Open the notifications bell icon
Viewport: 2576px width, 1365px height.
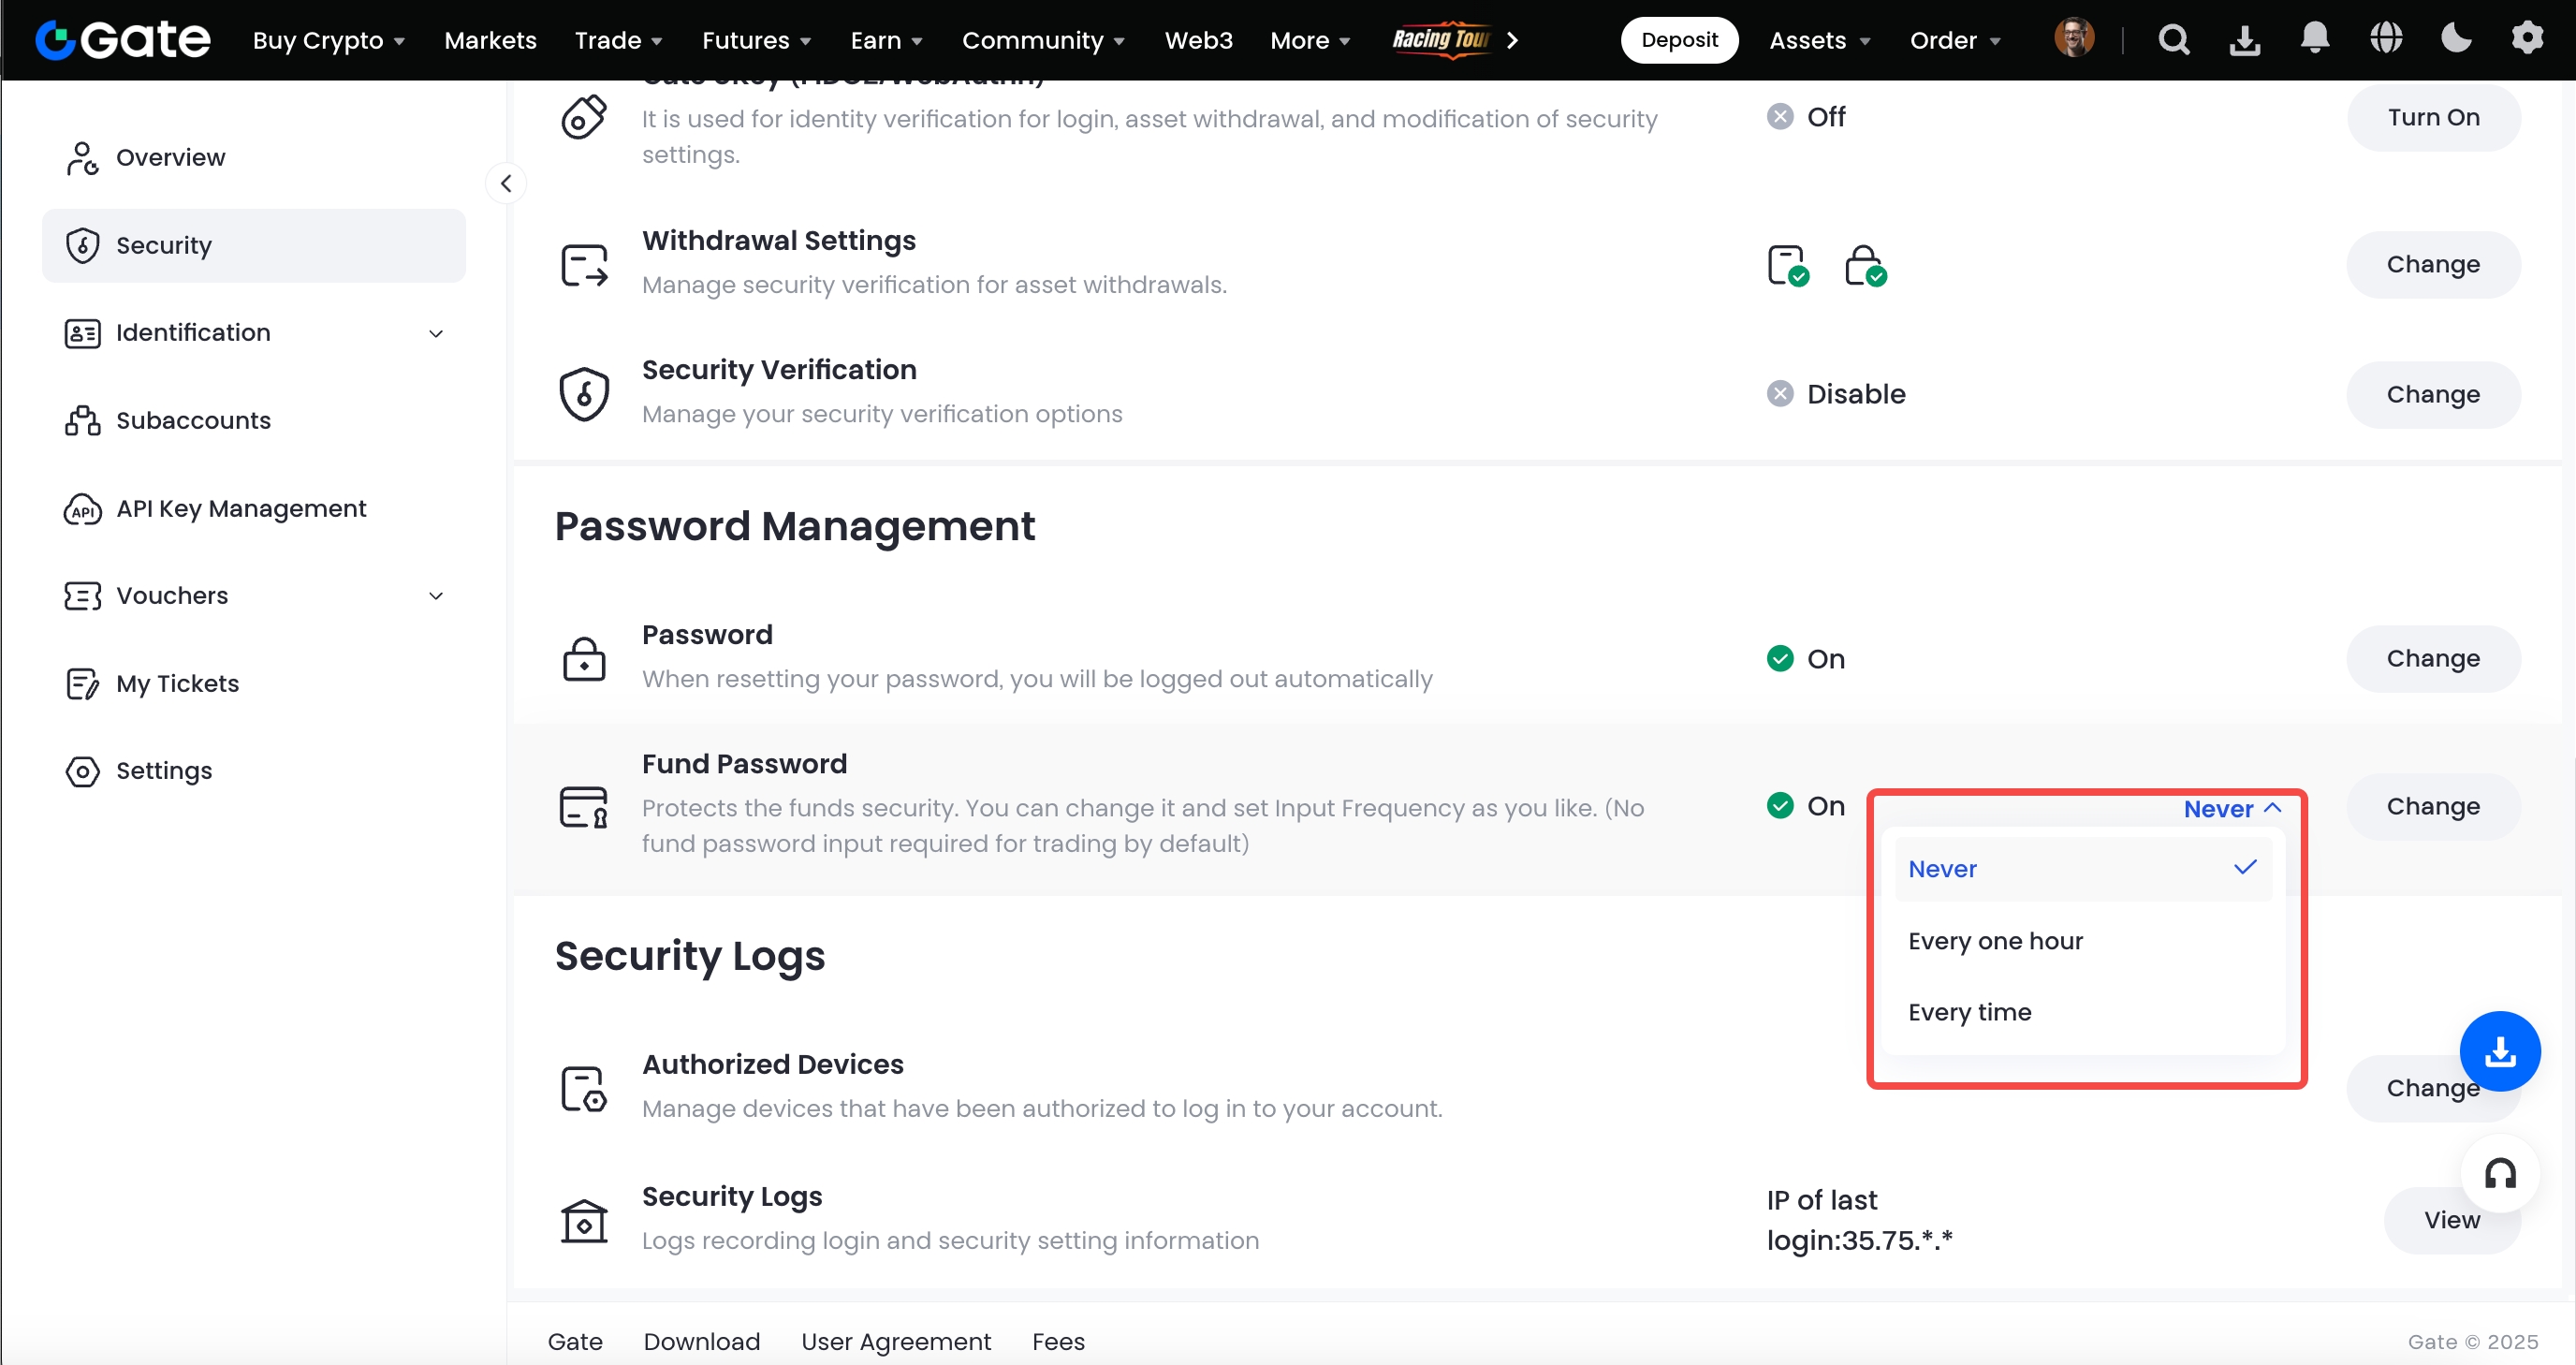click(x=2314, y=39)
